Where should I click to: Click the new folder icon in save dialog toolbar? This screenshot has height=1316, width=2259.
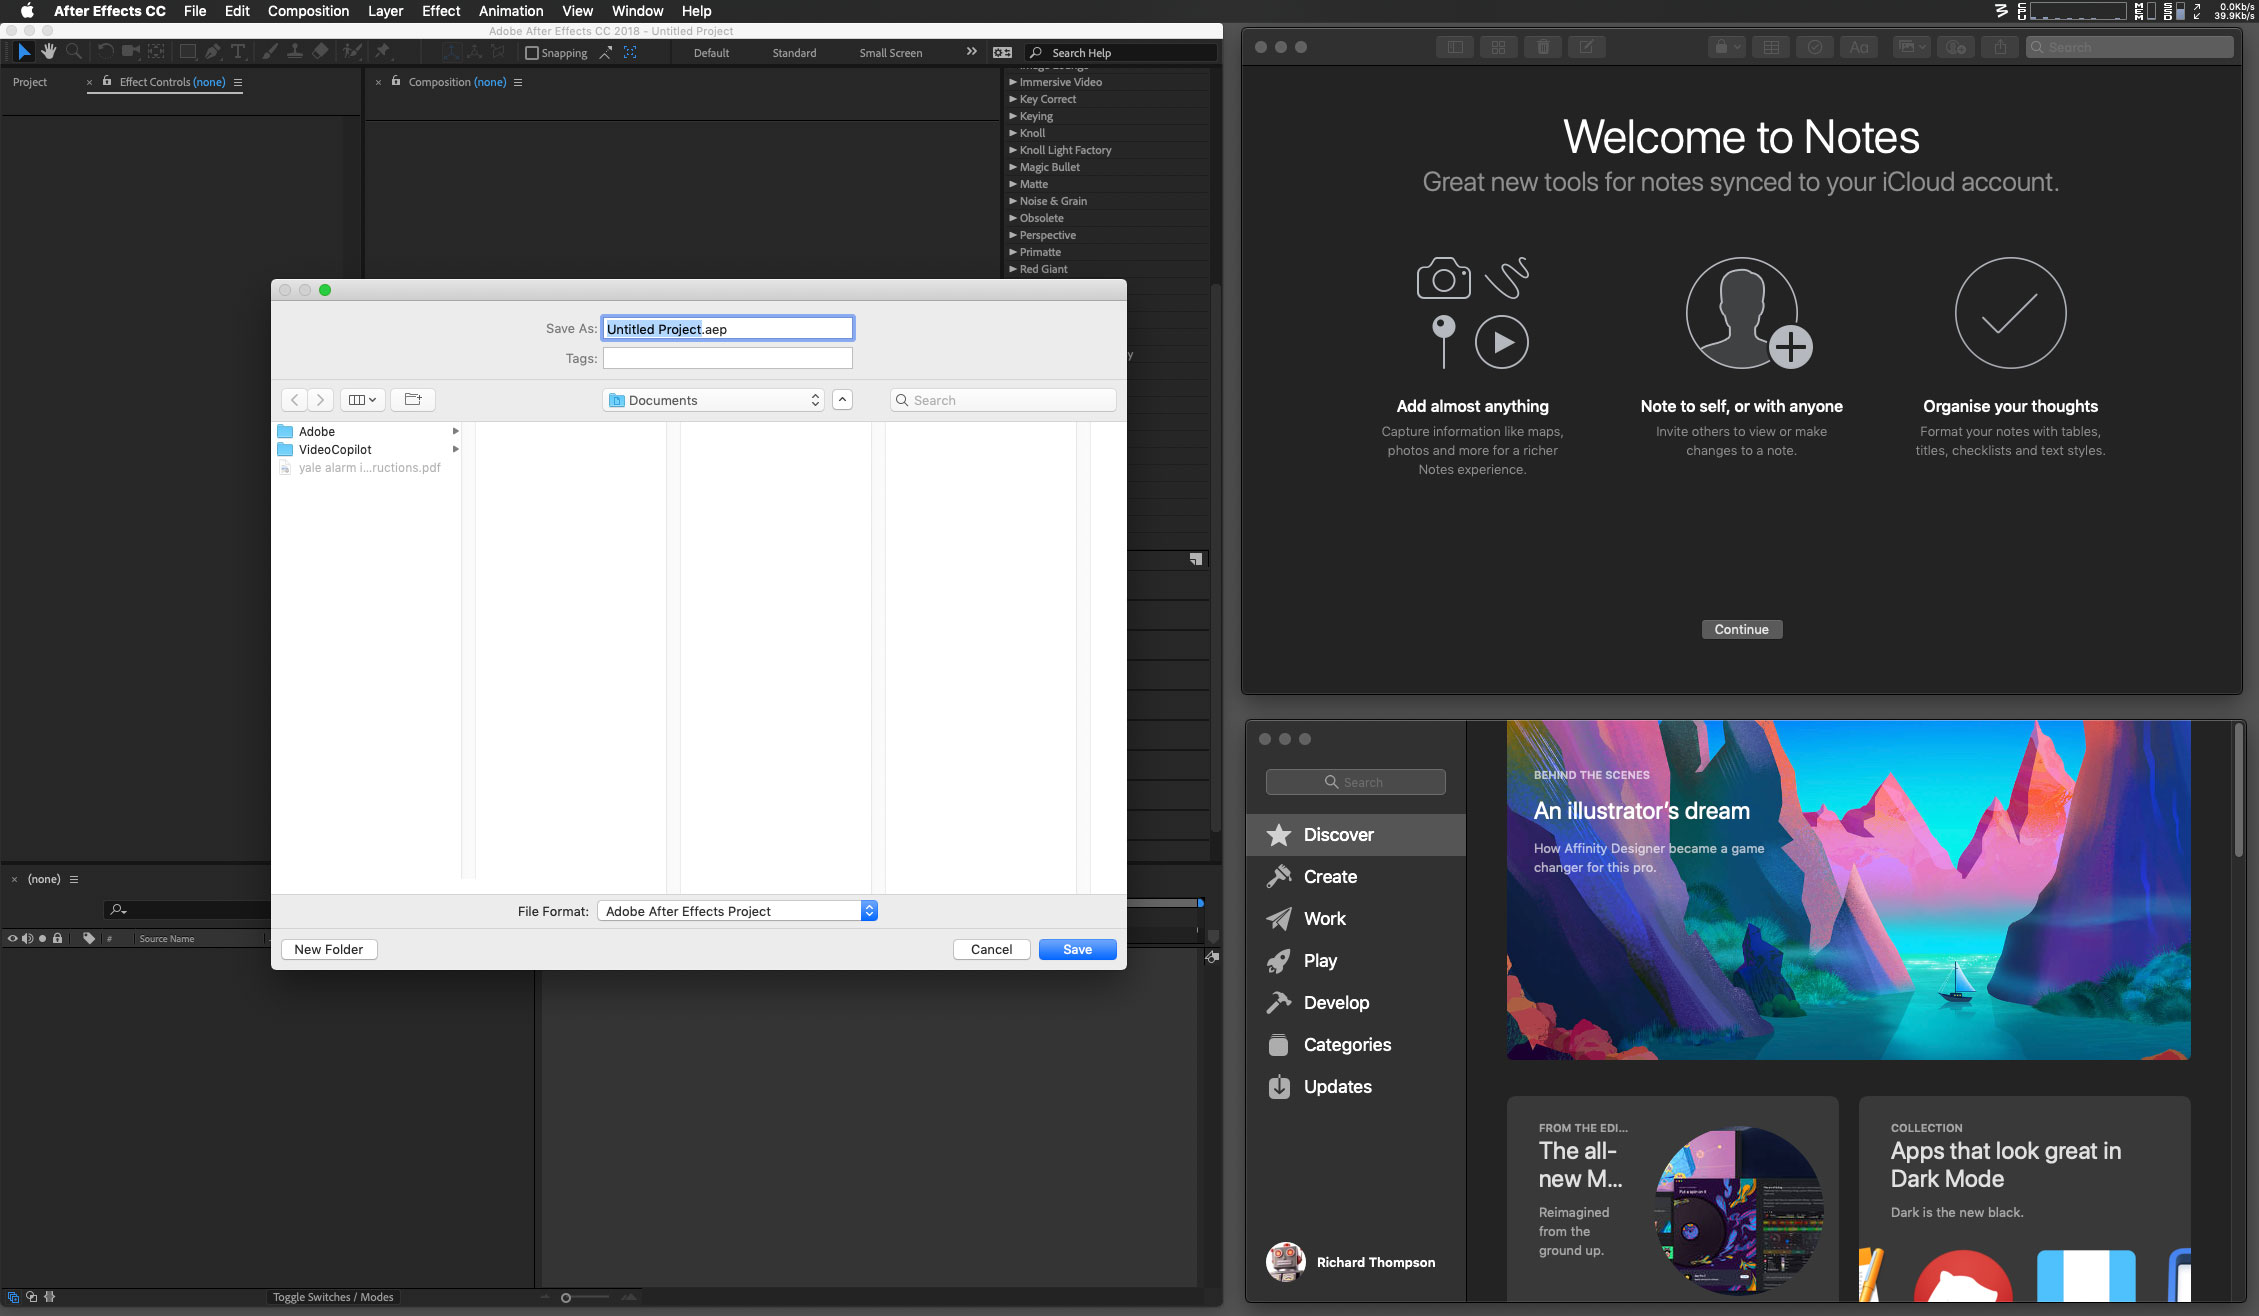pyautogui.click(x=413, y=400)
